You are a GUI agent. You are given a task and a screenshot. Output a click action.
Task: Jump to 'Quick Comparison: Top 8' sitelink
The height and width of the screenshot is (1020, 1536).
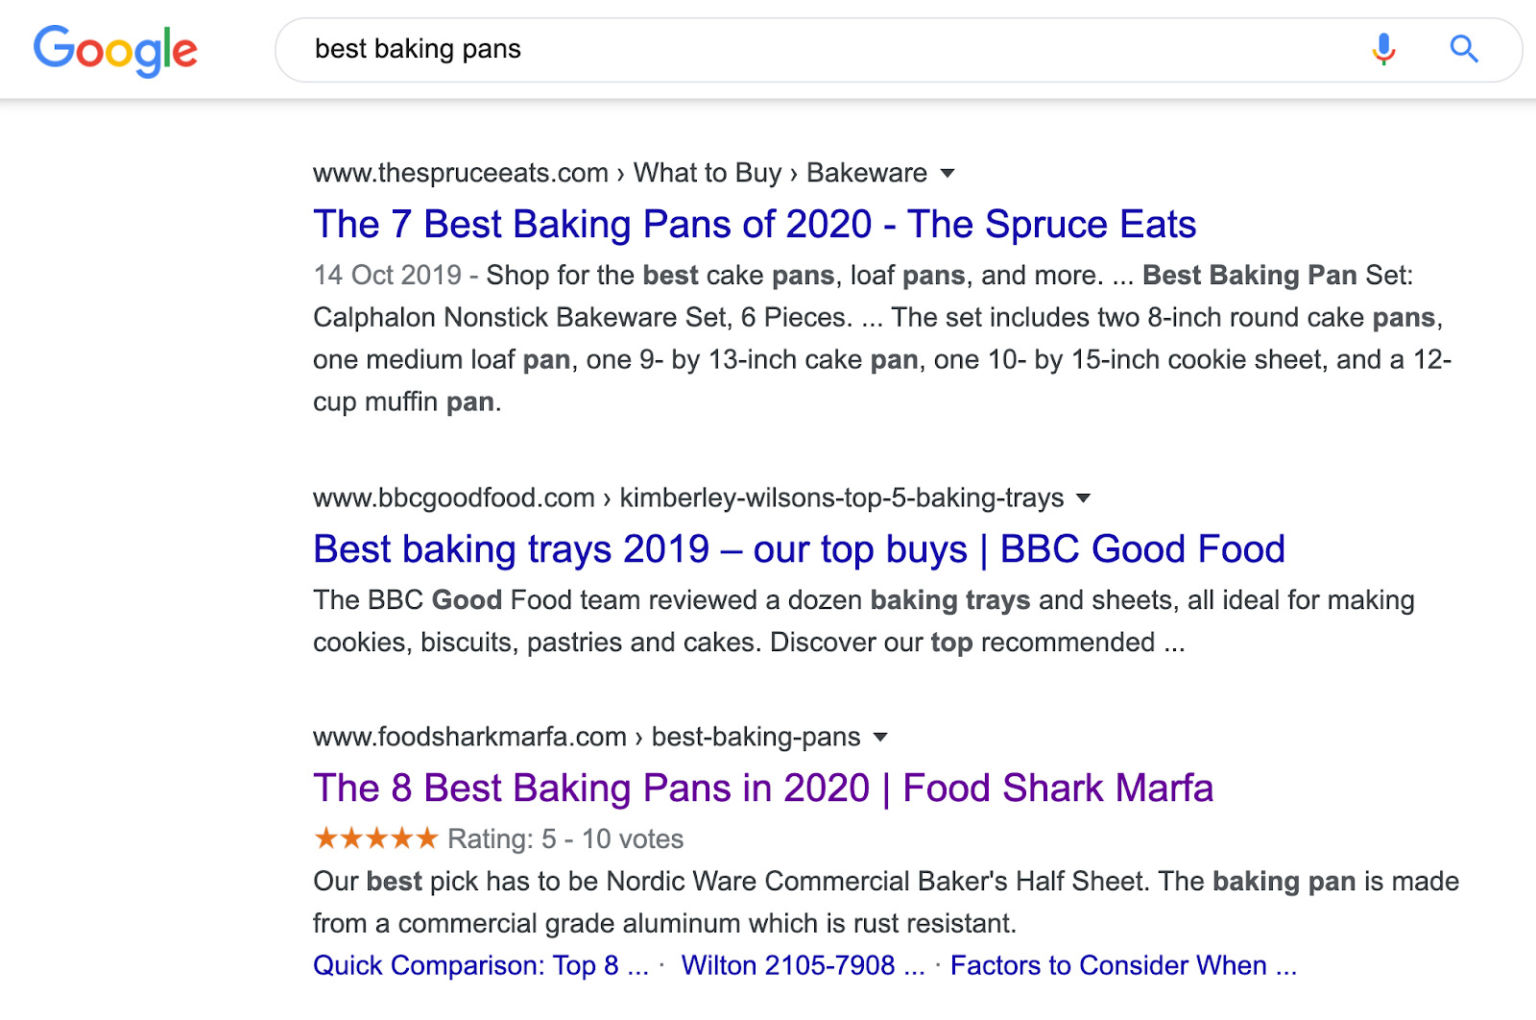click(x=480, y=965)
